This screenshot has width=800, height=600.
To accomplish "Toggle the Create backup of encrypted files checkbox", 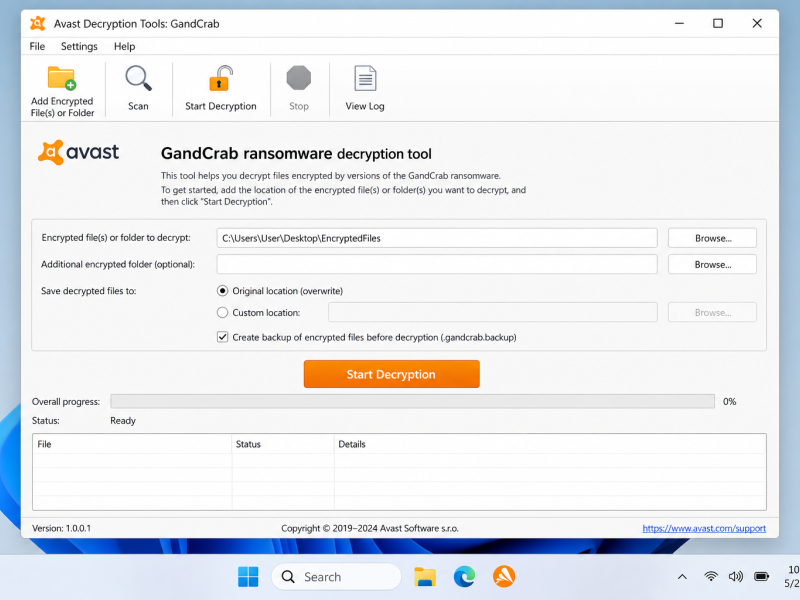I will [222, 337].
